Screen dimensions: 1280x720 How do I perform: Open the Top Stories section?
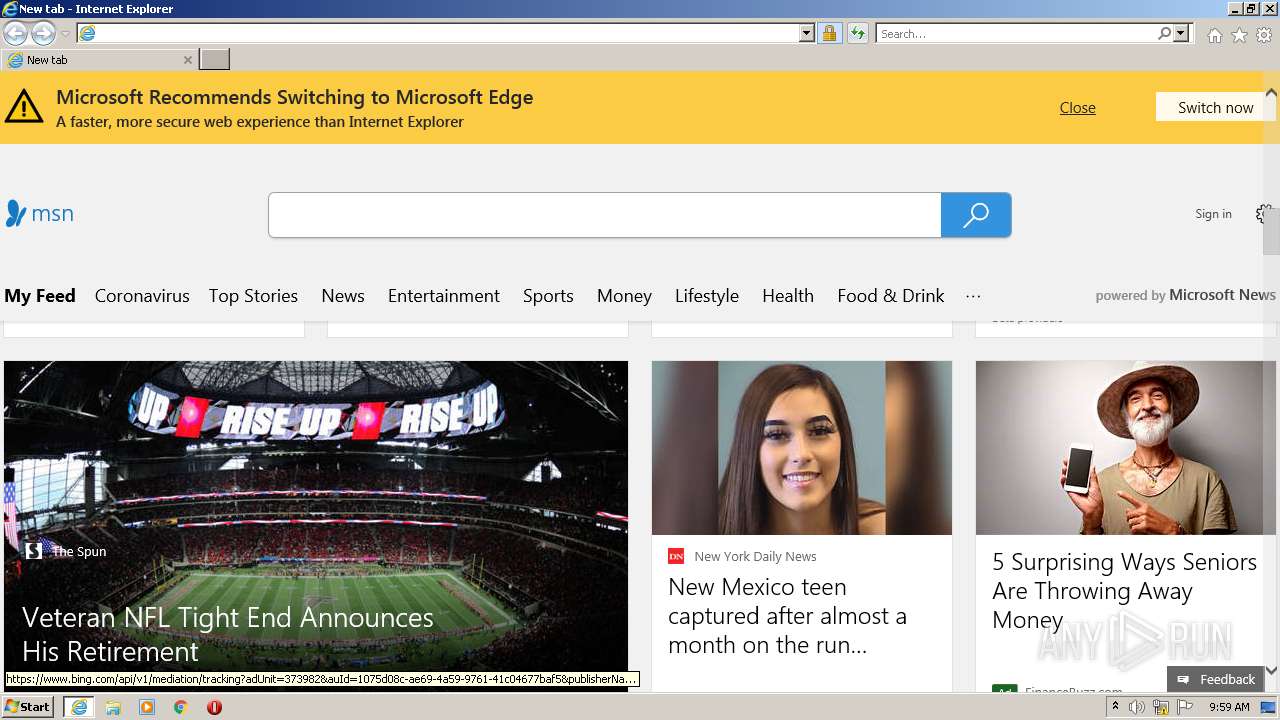(x=253, y=296)
